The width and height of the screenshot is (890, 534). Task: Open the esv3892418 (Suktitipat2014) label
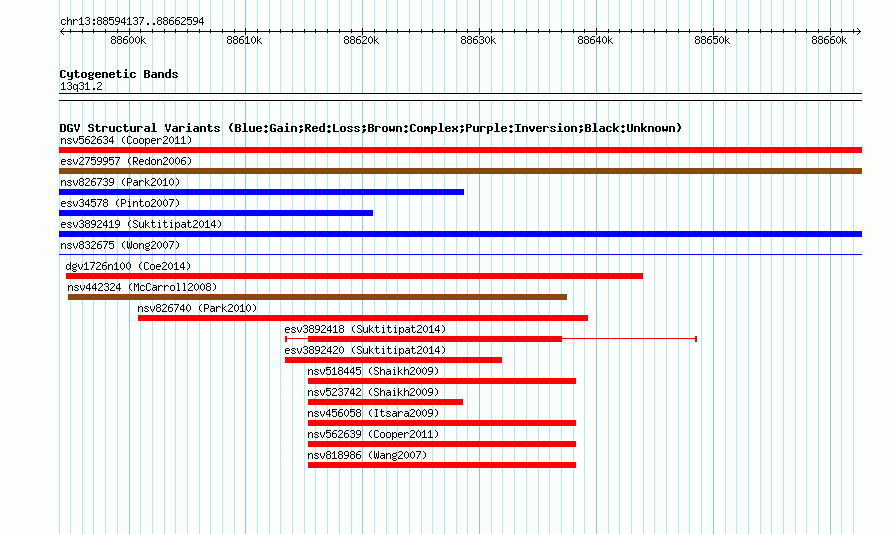coord(365,329)
